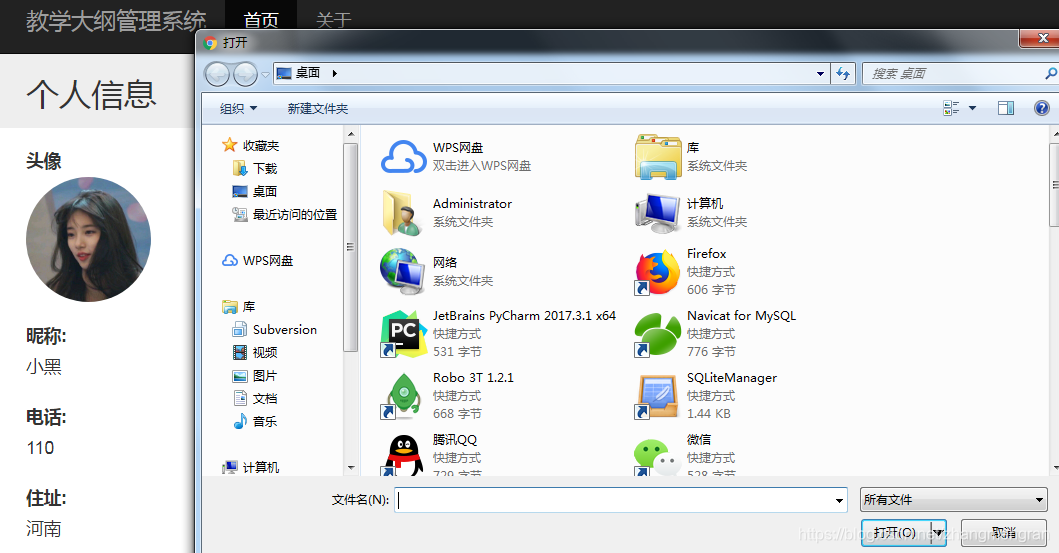Select the 计算机 icon in file list

[658, 213]
